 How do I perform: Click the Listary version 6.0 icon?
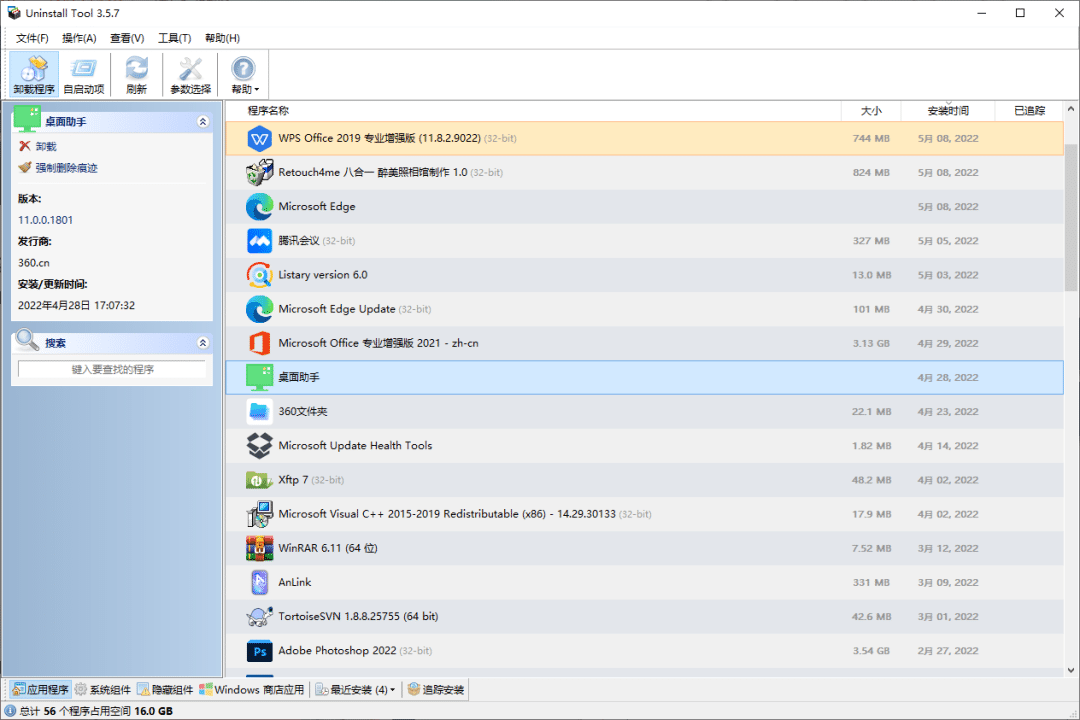[259, 275]
